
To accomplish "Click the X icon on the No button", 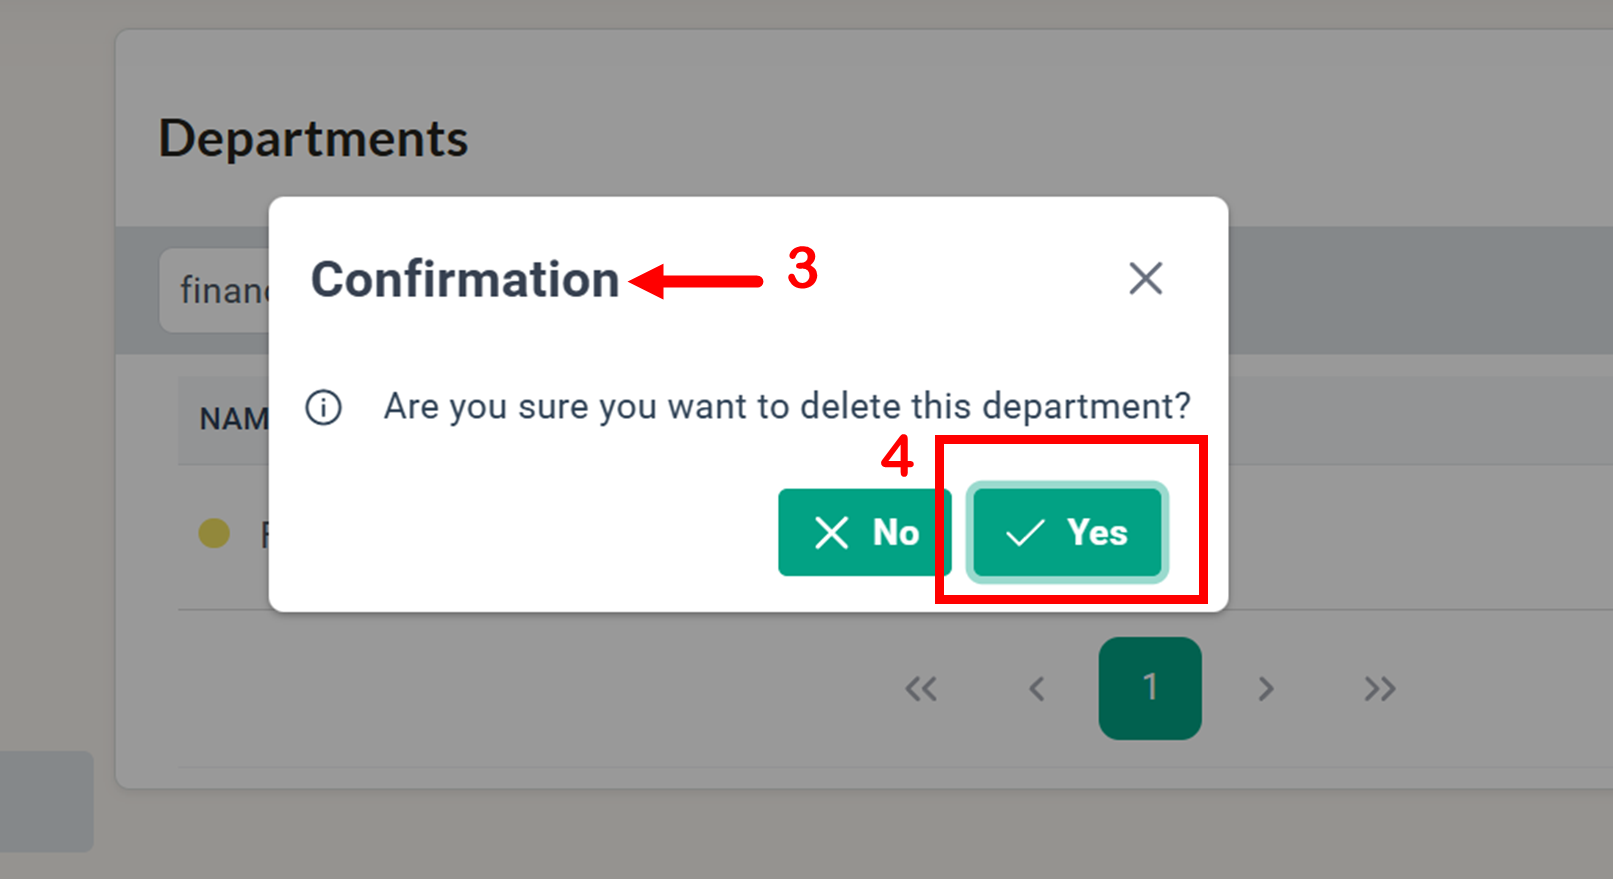I will [831, 533].
